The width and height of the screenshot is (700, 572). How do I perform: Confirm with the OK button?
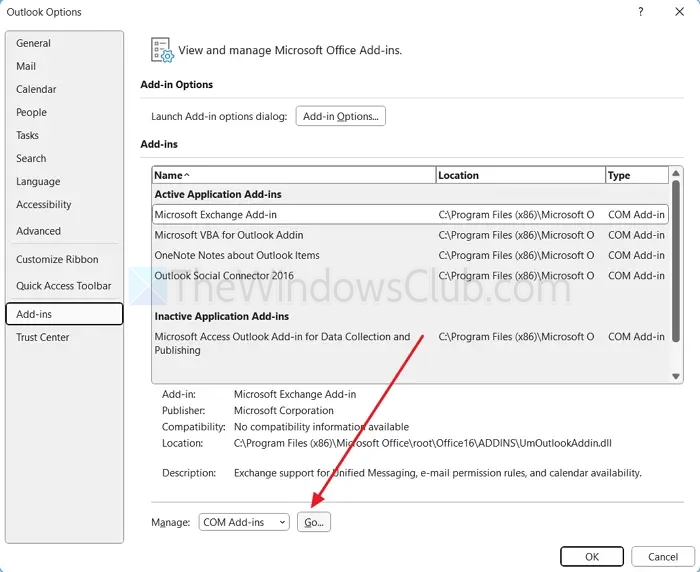point(592,557)
